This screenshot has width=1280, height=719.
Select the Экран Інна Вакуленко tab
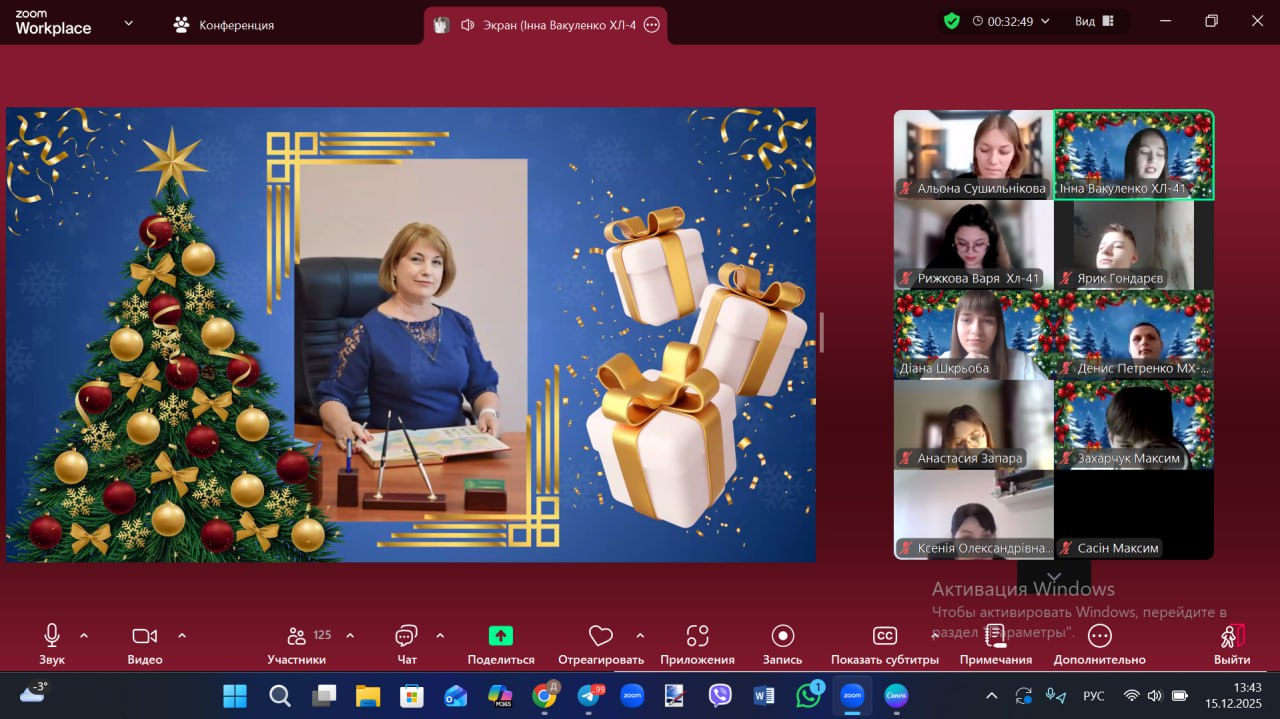pos(547,25)
